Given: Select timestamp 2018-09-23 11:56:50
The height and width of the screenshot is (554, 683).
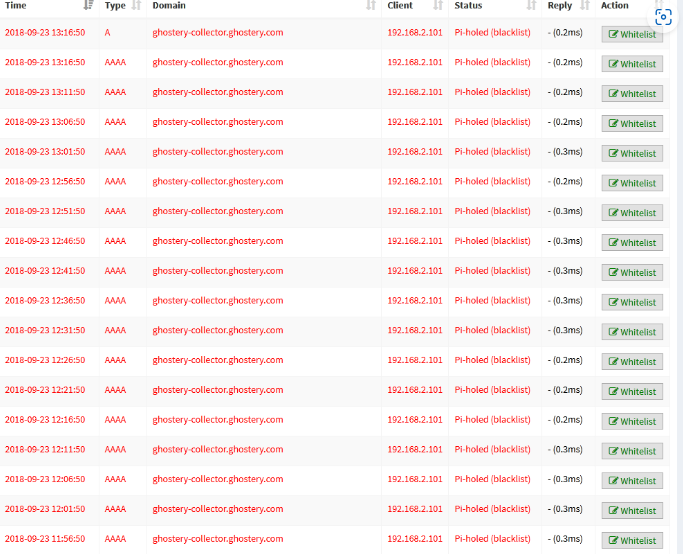Looking at the screenshot, I should 45,539.
